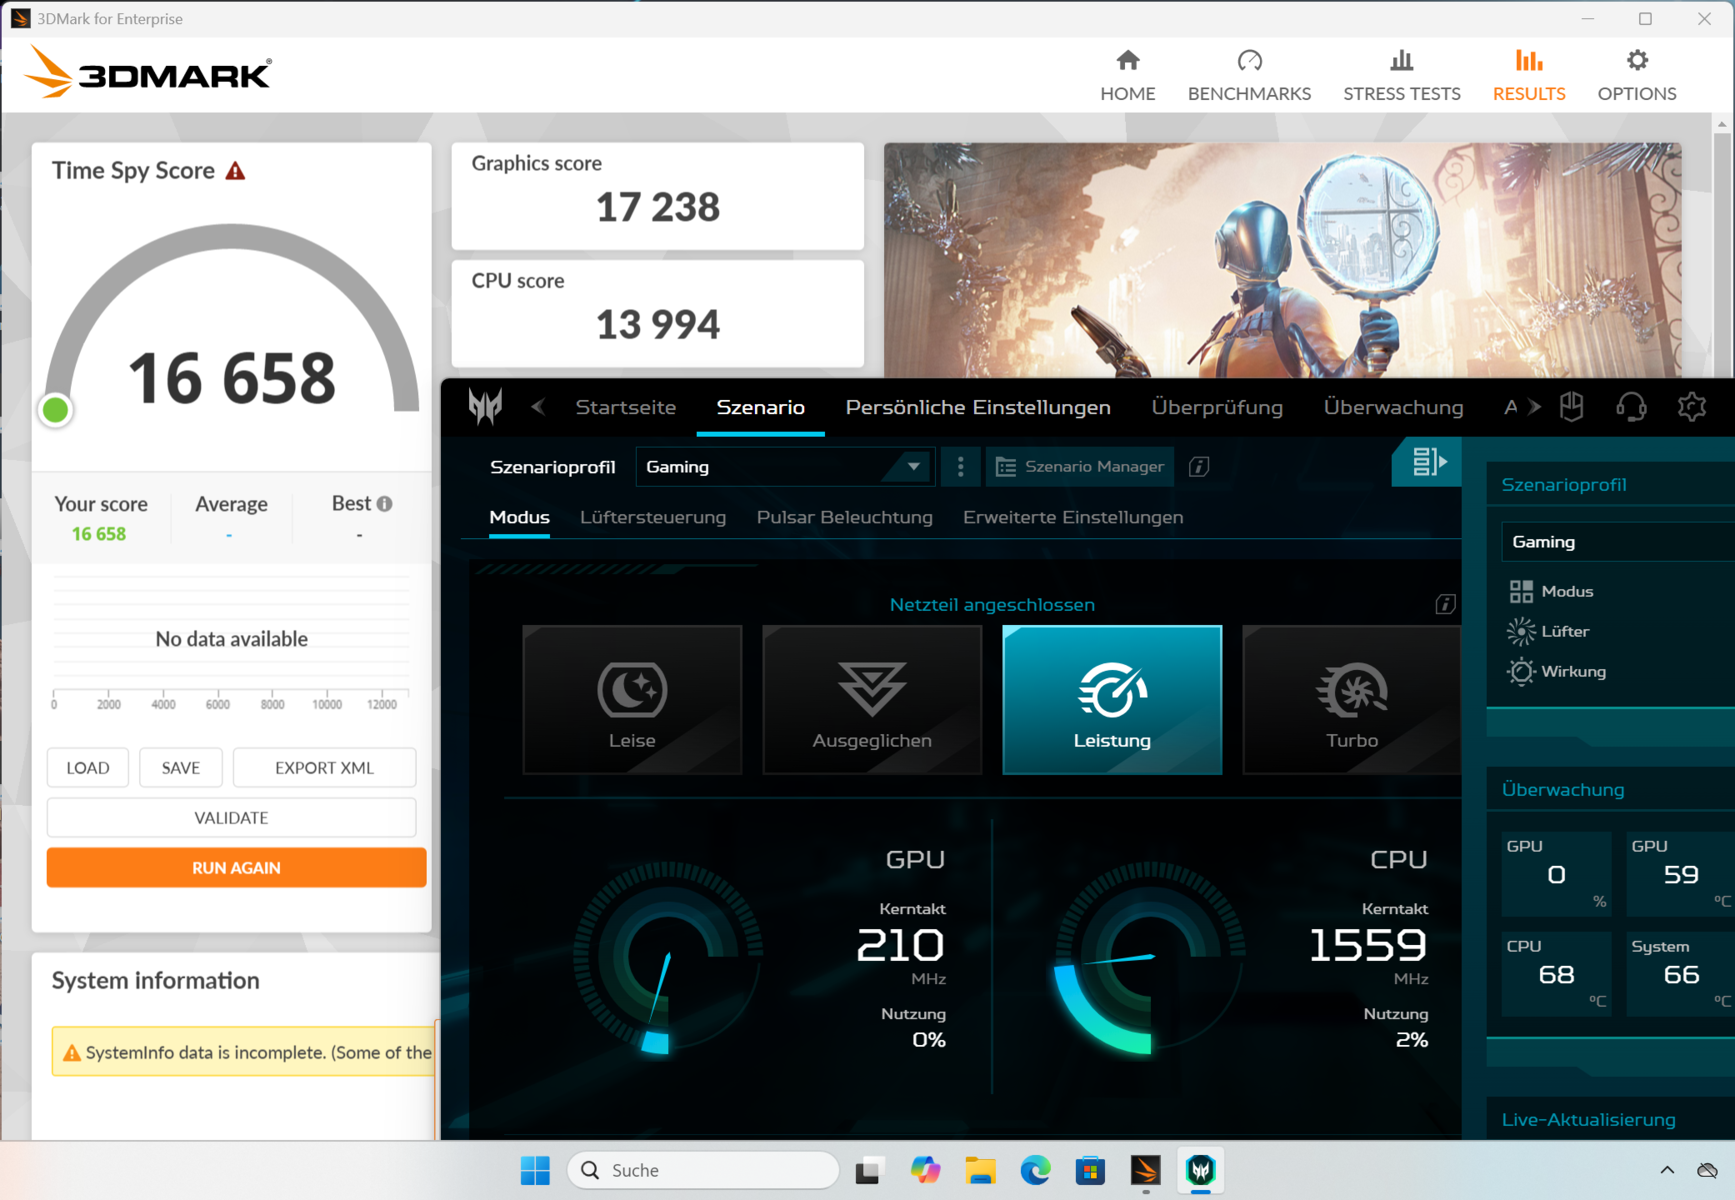Select the Leise mode
1735x1200 pixels.
click(632, 700)
